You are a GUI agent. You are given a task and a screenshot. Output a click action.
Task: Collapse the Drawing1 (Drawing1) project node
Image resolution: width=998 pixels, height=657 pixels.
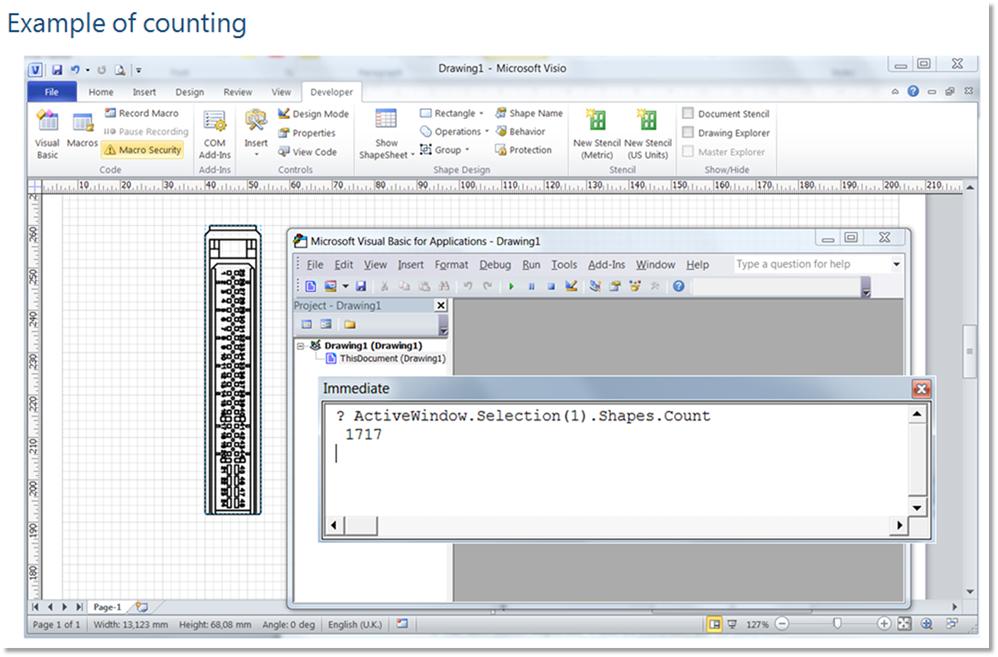(x=300, y=346)
